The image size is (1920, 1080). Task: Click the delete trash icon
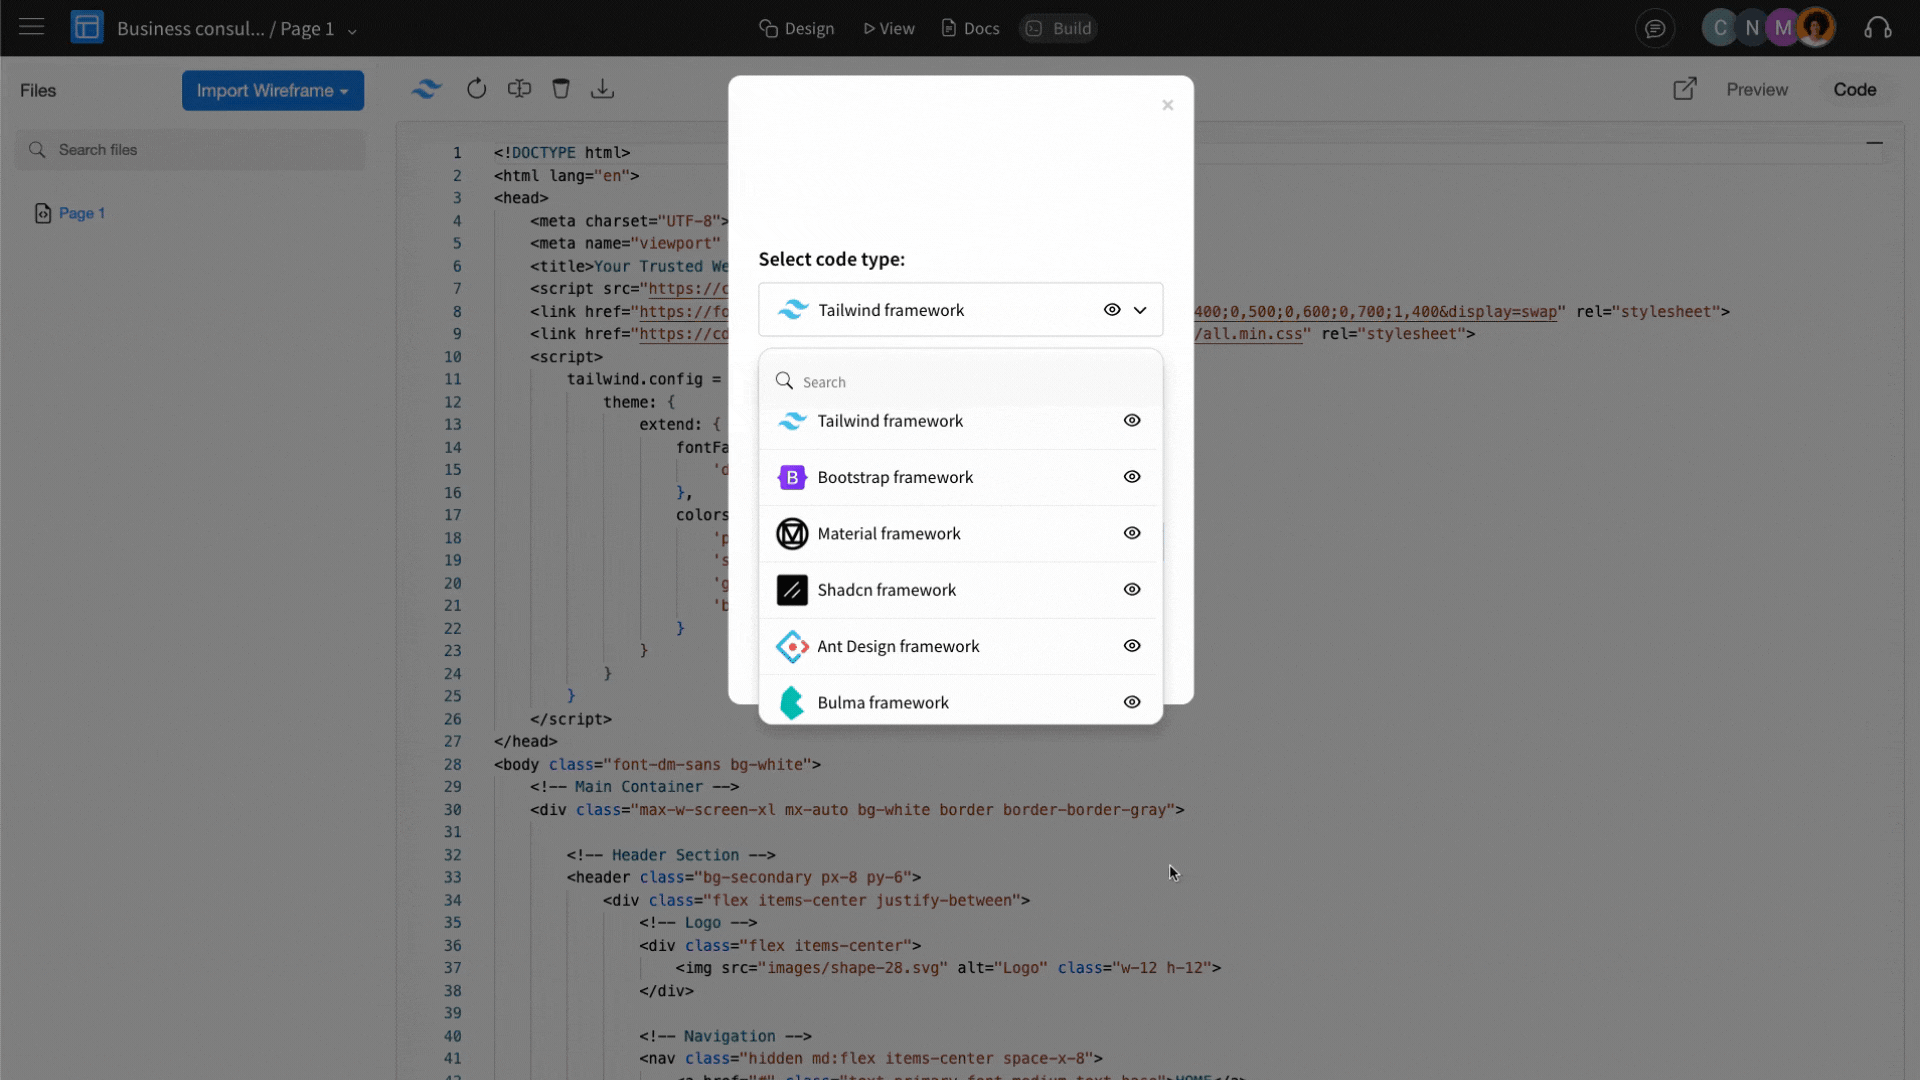click(x=561, y=89)
